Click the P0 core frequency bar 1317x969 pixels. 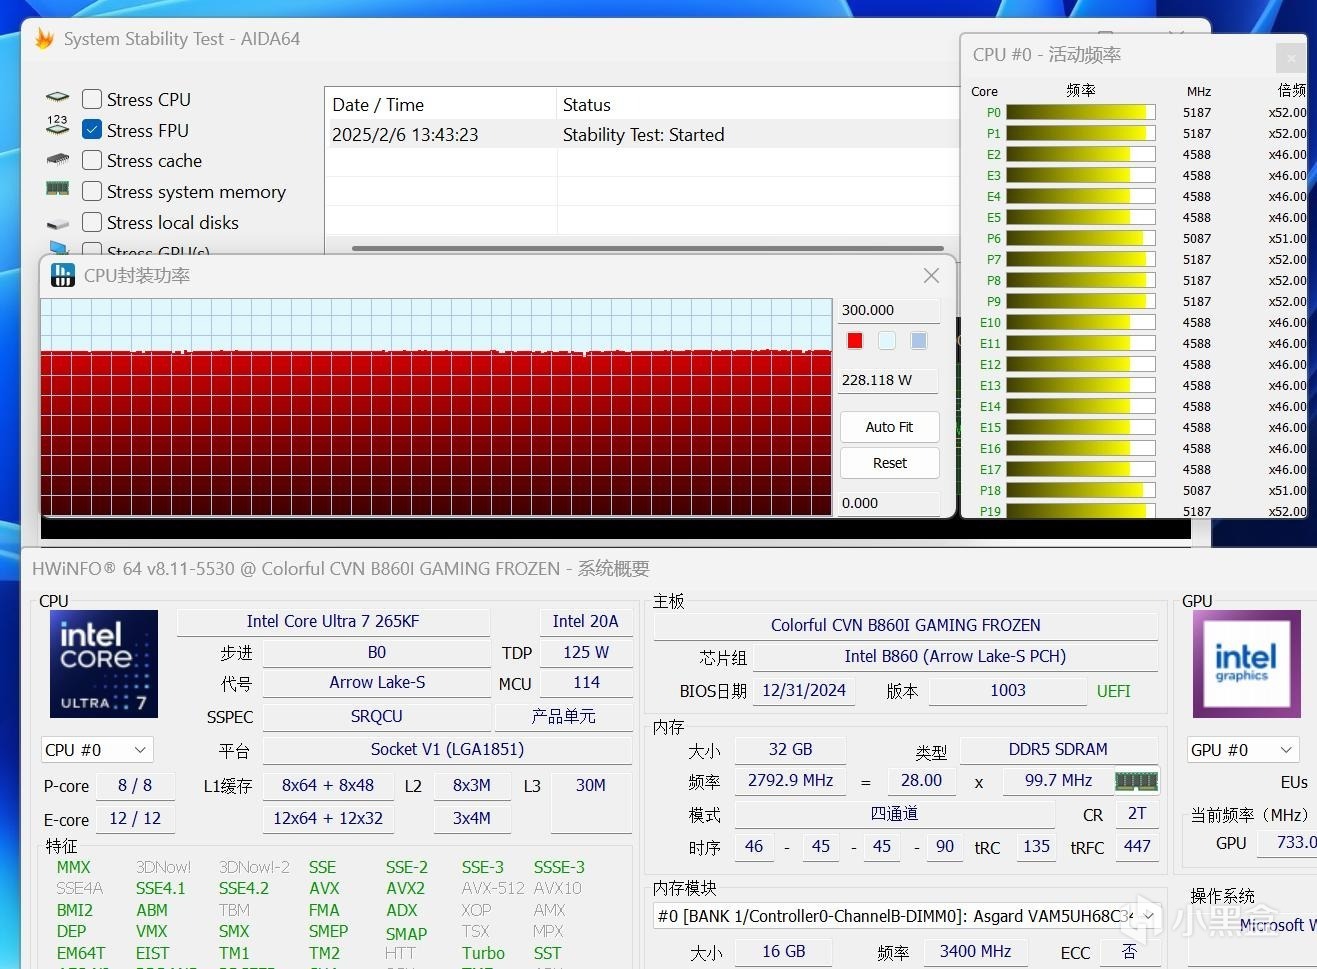point(1080,112)
